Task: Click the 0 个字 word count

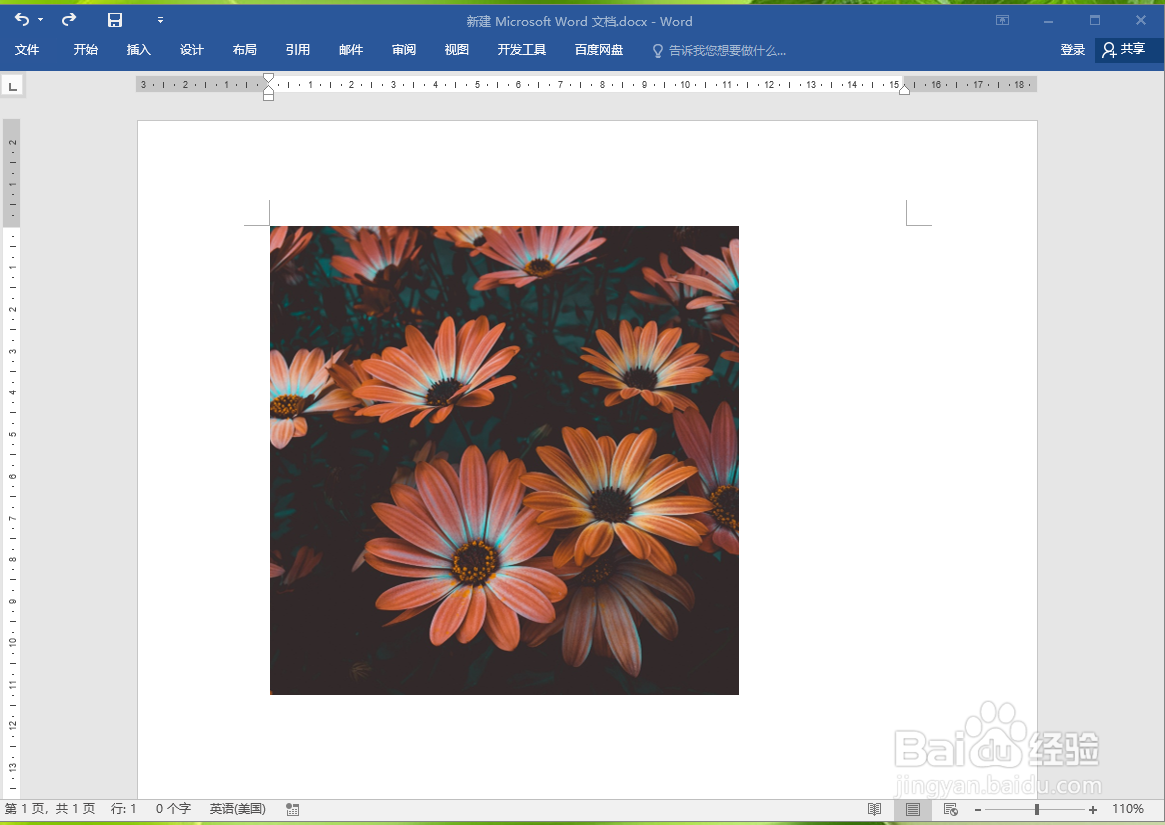Action: click(x=173, y=809)
